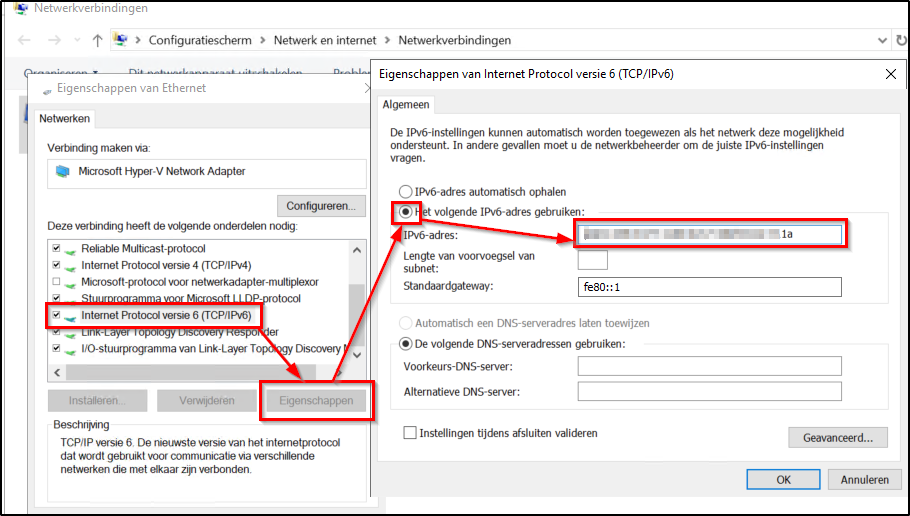Select Netwerk en internet breadcrumb

click(325, 40)
